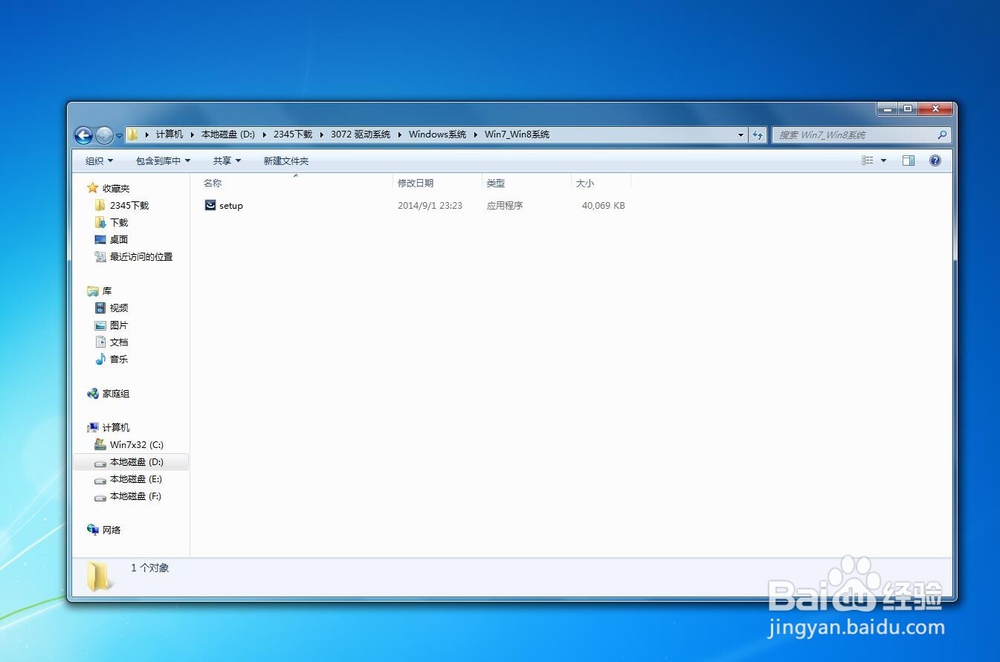The height and width of the screenshot is (662, 1000).
Task: Click the 图片 library icon
Action: pos(100,325)
